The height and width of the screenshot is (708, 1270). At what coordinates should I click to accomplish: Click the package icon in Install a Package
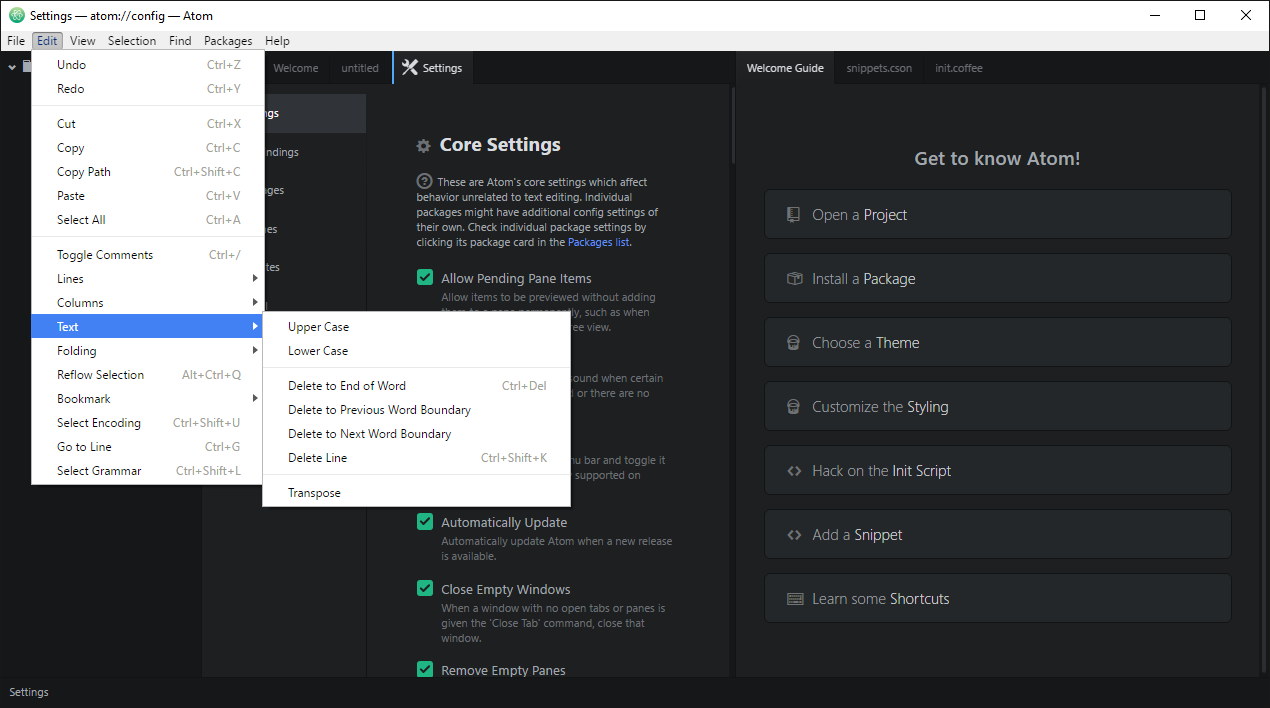tap(793, 278)
